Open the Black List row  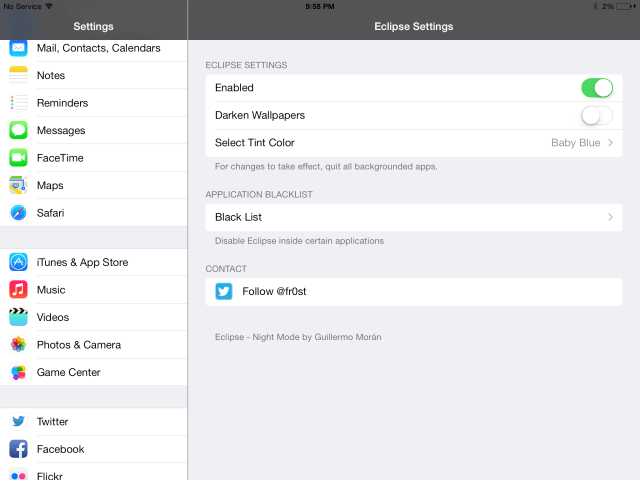(414, 217)
